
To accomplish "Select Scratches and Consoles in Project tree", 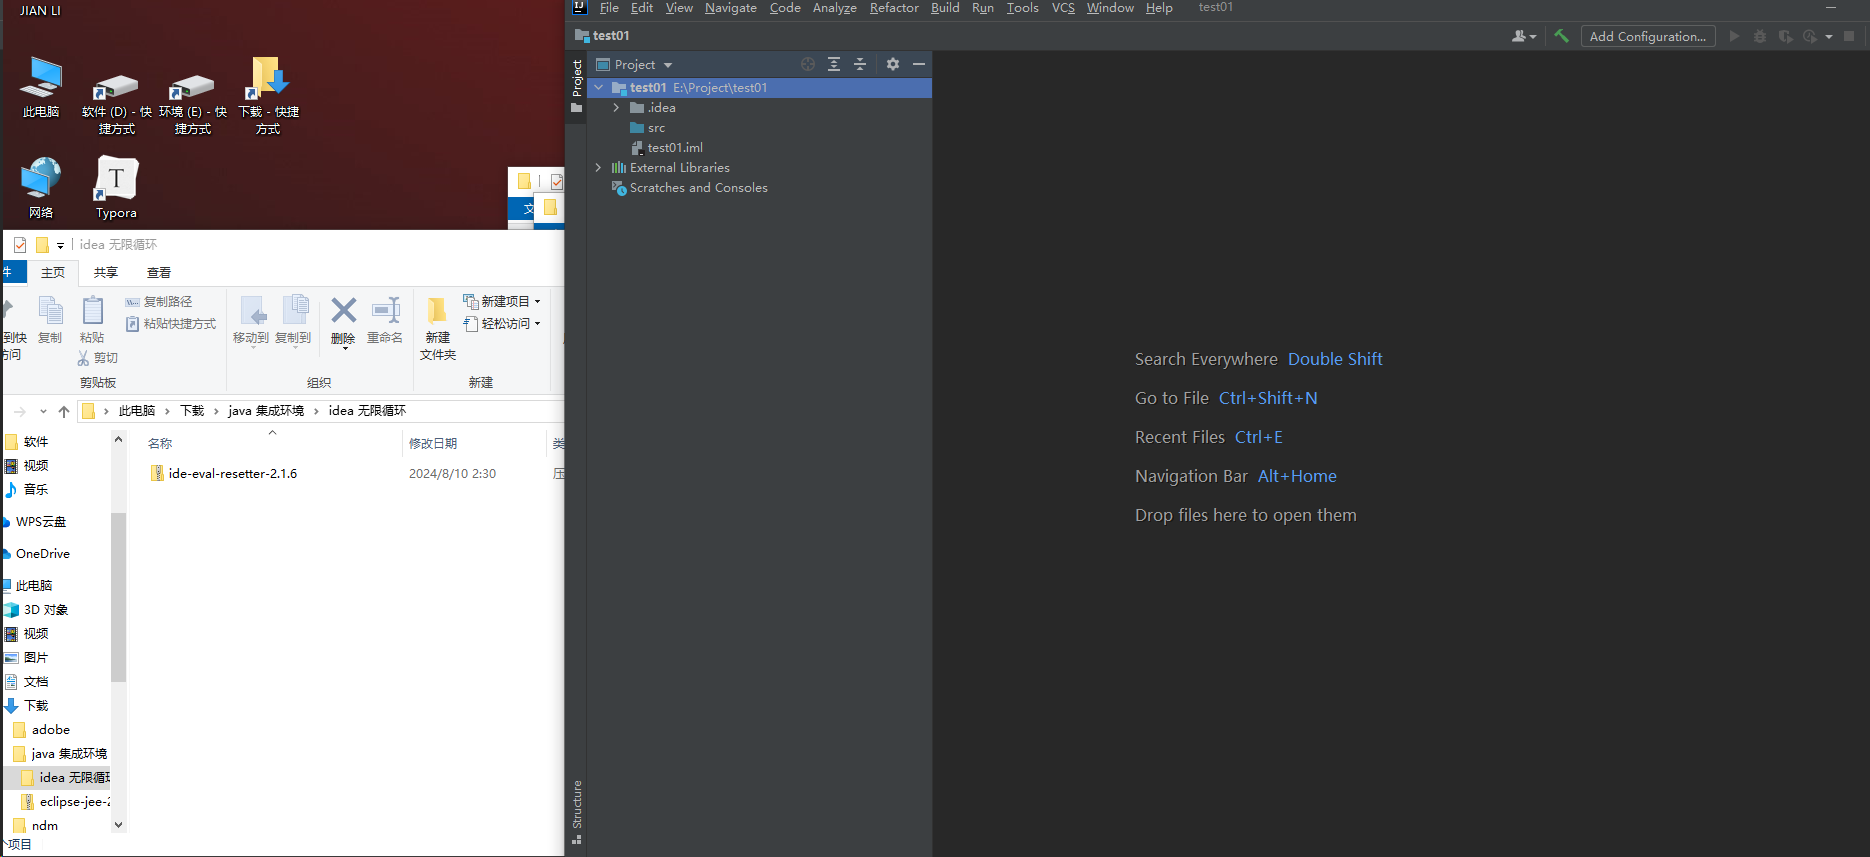I will coord(698,188).
